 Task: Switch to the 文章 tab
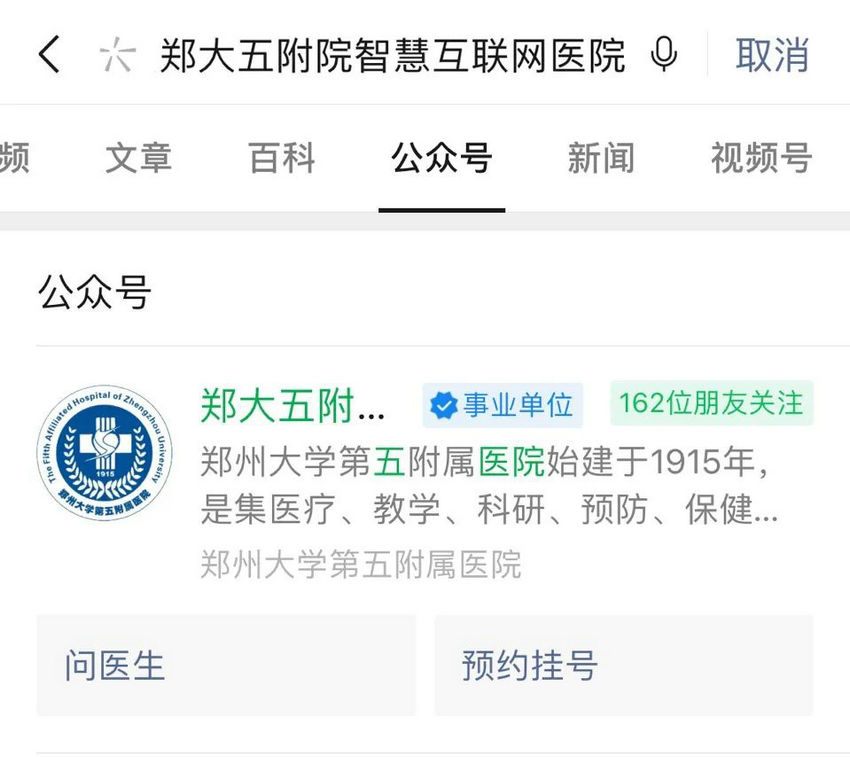[x=138, y=158]
